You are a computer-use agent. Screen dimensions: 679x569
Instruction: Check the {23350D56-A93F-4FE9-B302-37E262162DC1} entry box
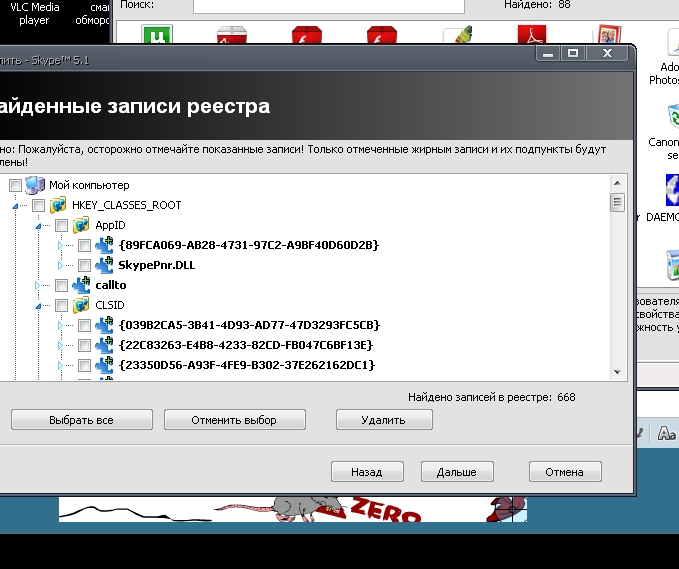coord(84,365)
